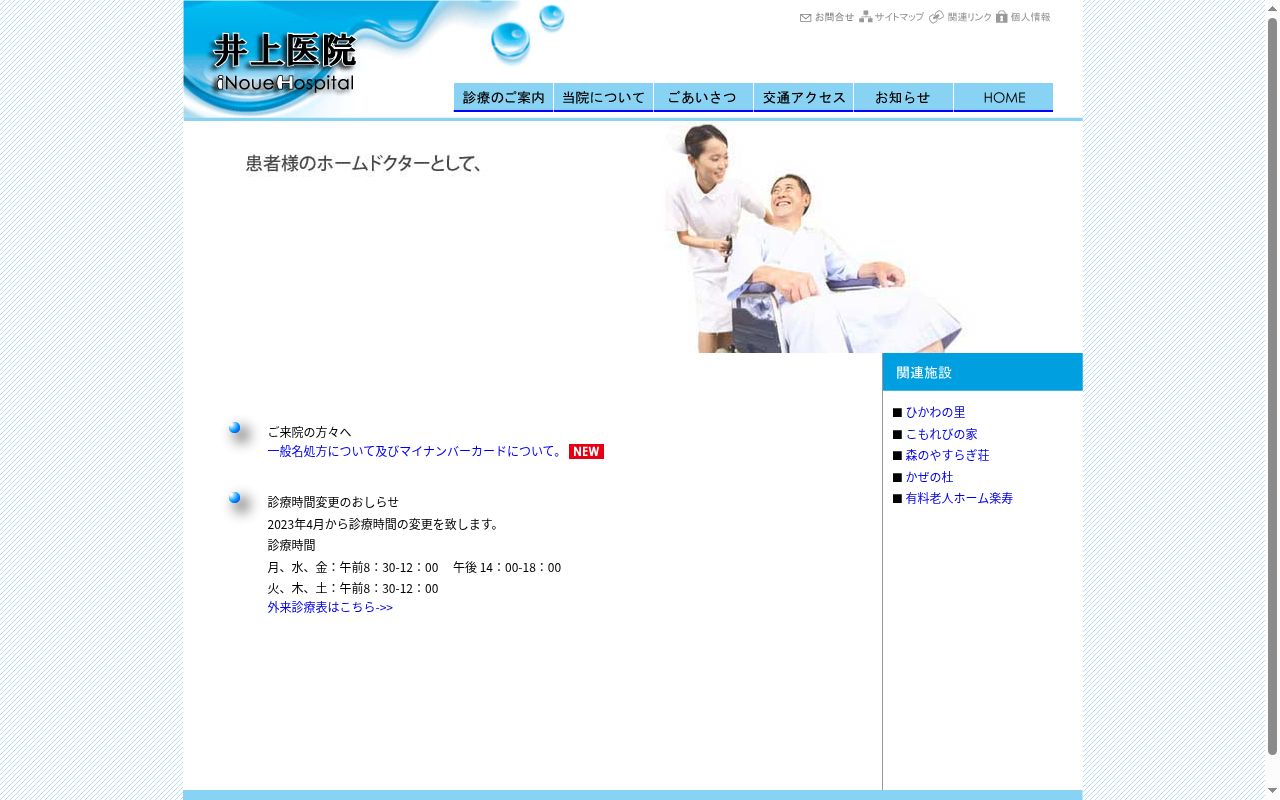Select the 診療のご案内 navigation tab
This screenshot has width=1280, height=800.
click(x=503, y=97)
